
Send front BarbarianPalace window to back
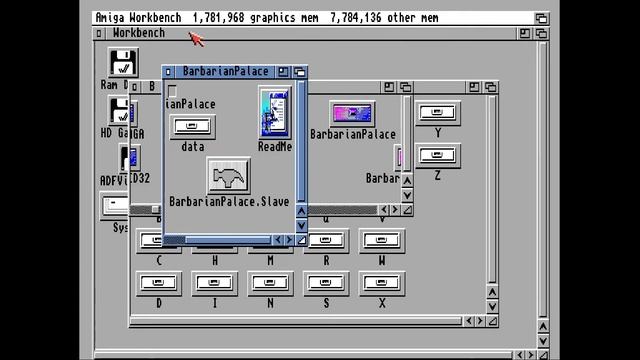point(299,72)
